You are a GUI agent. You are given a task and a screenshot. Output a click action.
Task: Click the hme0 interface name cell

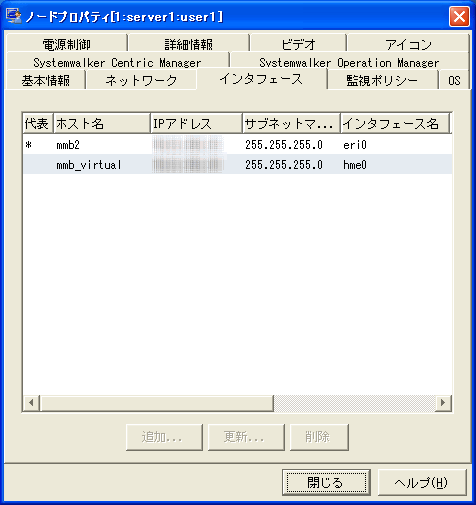coord(355,165)
